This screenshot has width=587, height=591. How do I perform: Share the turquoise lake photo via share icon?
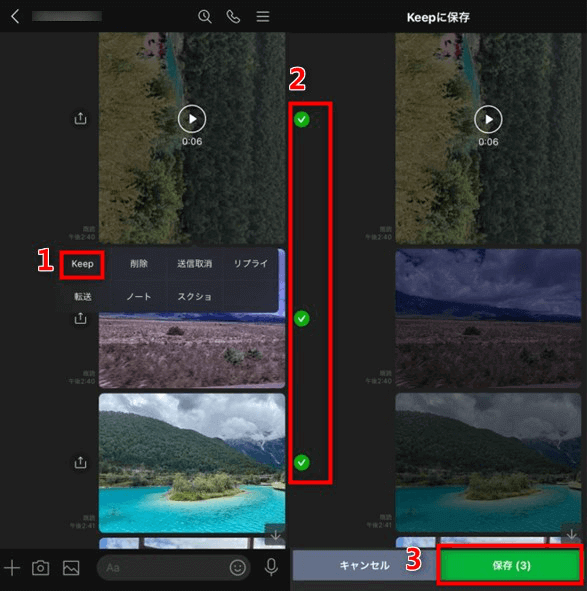pyautogui.click(x=80, y=462)
